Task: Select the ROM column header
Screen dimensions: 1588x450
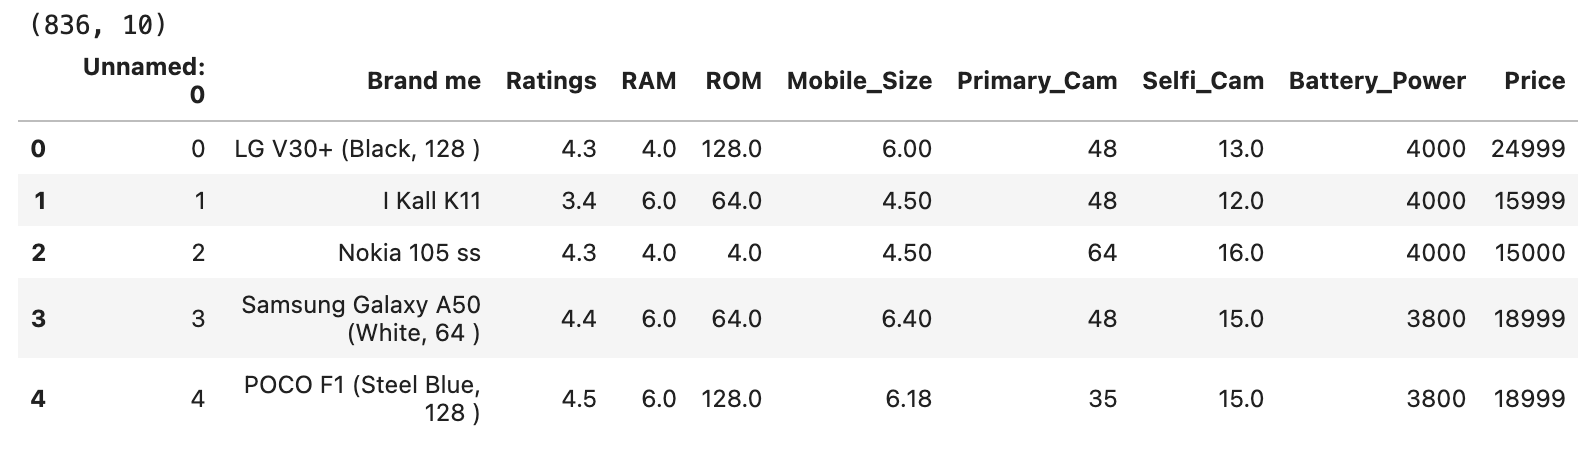Action: point(733,81)
